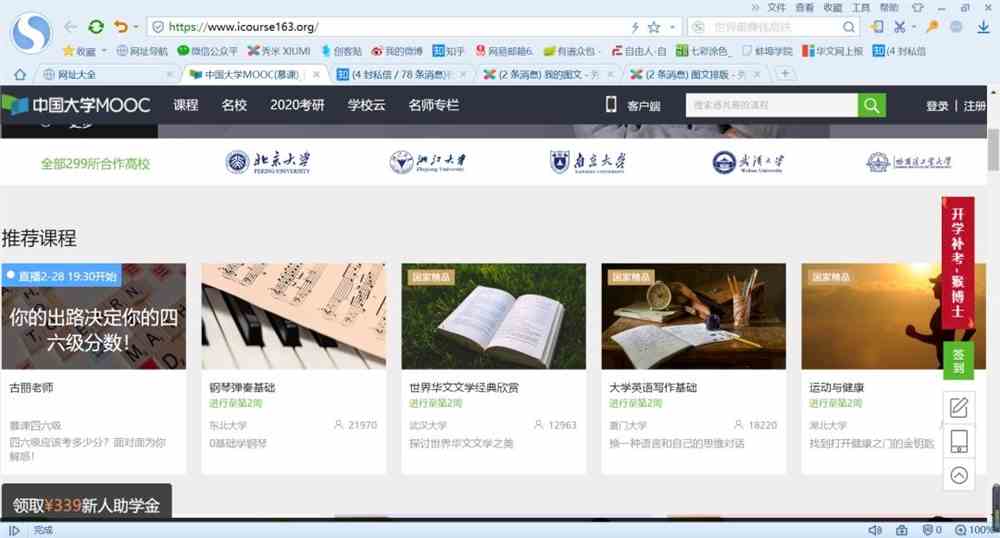
Task: Open the 网址导航 bookmark
Action: click(x=142, y=51)
